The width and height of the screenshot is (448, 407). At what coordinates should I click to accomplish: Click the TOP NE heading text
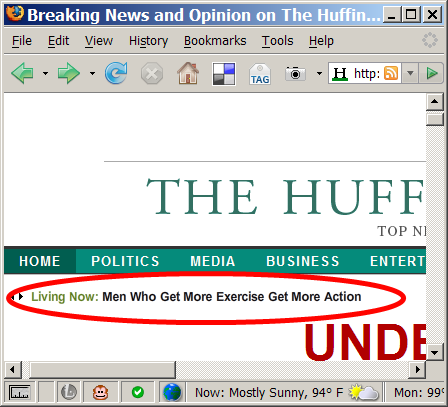pos(401,231)
